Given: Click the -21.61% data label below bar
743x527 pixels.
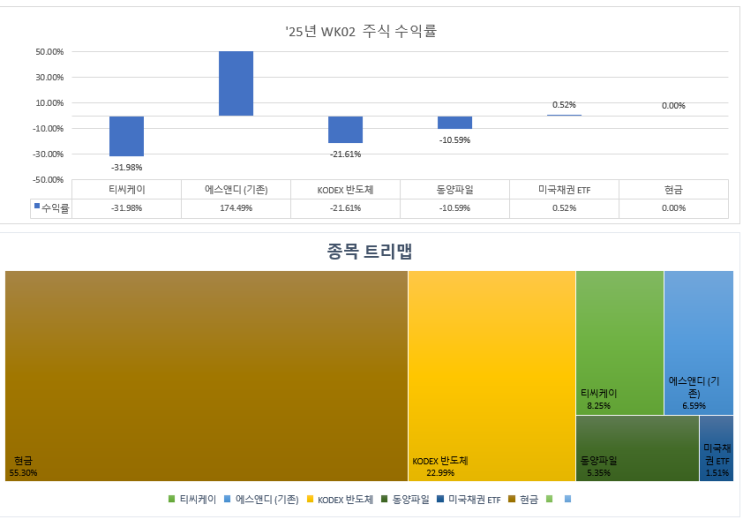Looking at the screenshot, I should point(345,154).
